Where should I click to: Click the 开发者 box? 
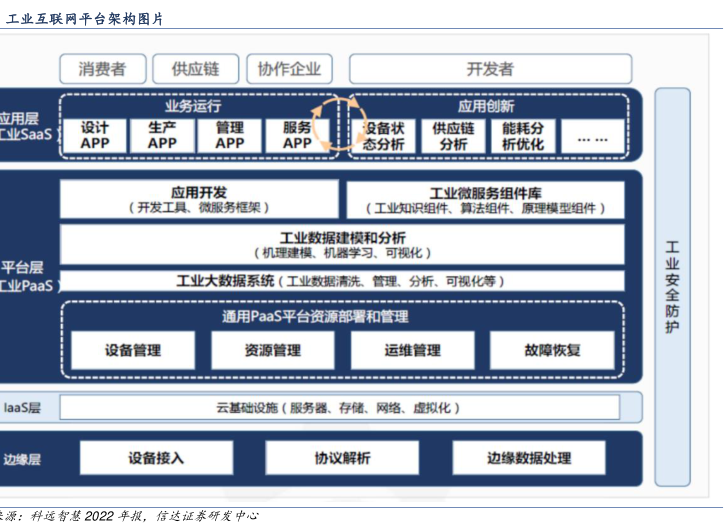[x=490, y=69]
